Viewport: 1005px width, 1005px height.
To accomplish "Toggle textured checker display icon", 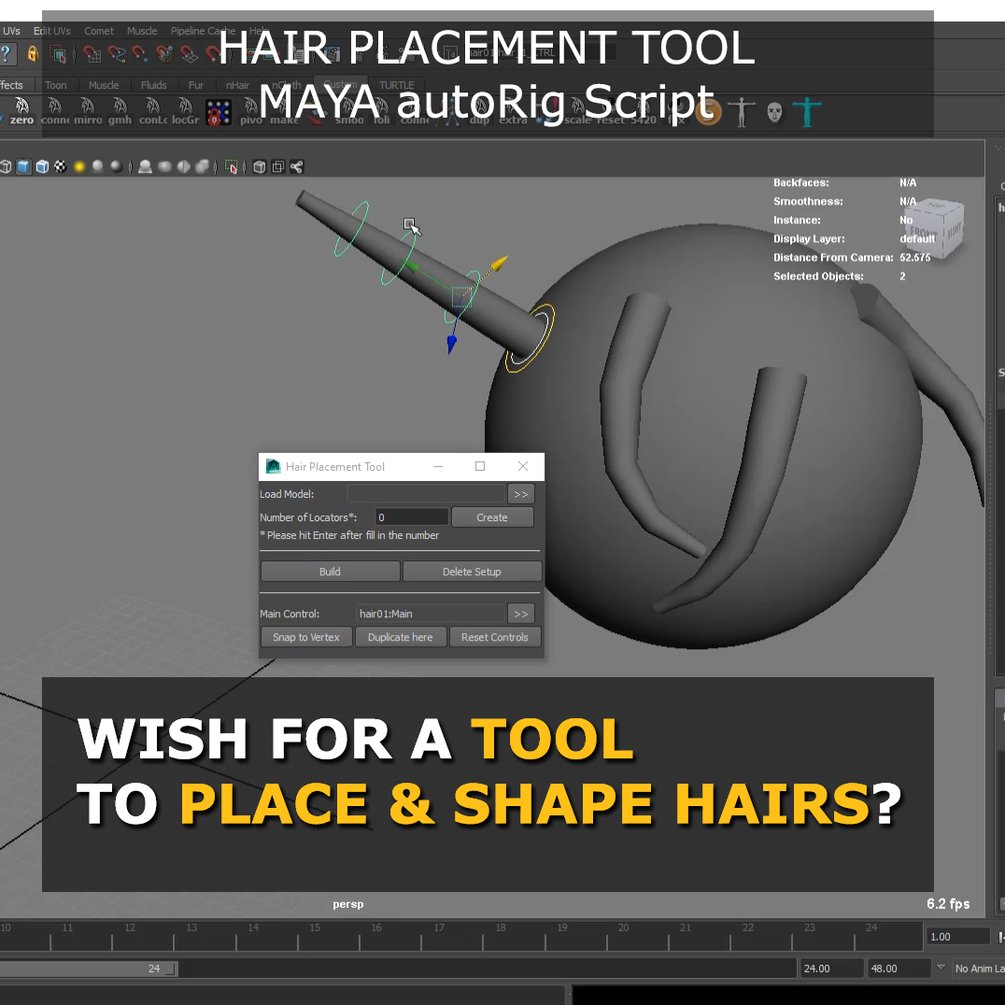I will click(x=60, y=167).
